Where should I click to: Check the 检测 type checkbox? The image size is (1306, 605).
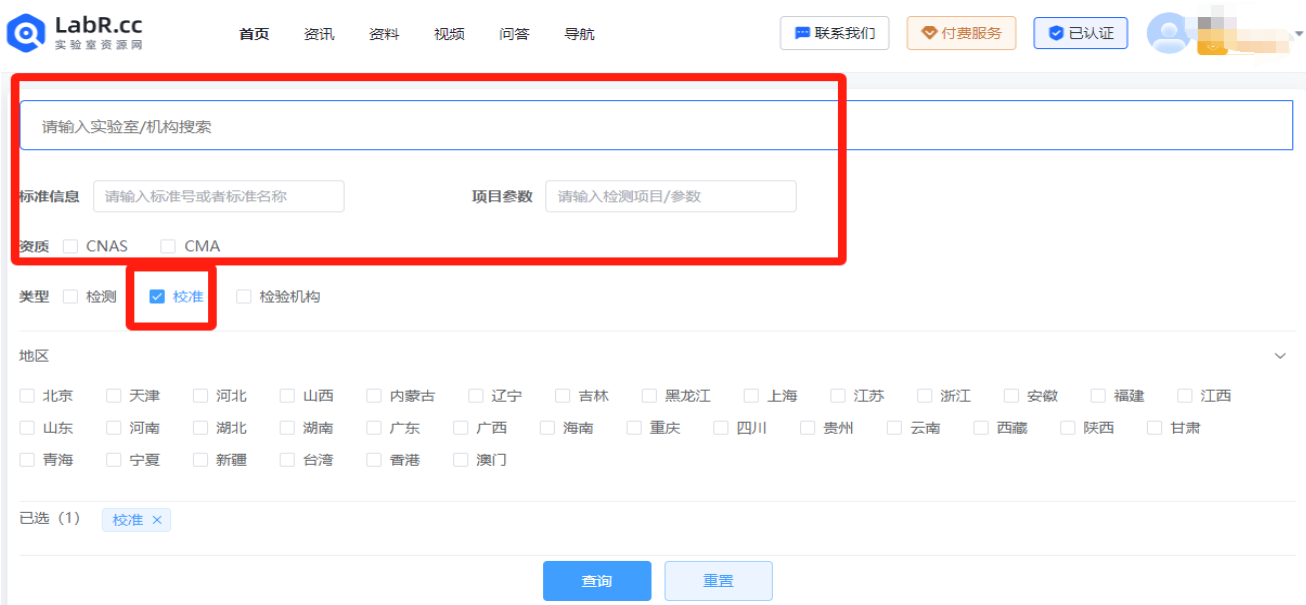point(71,297)
